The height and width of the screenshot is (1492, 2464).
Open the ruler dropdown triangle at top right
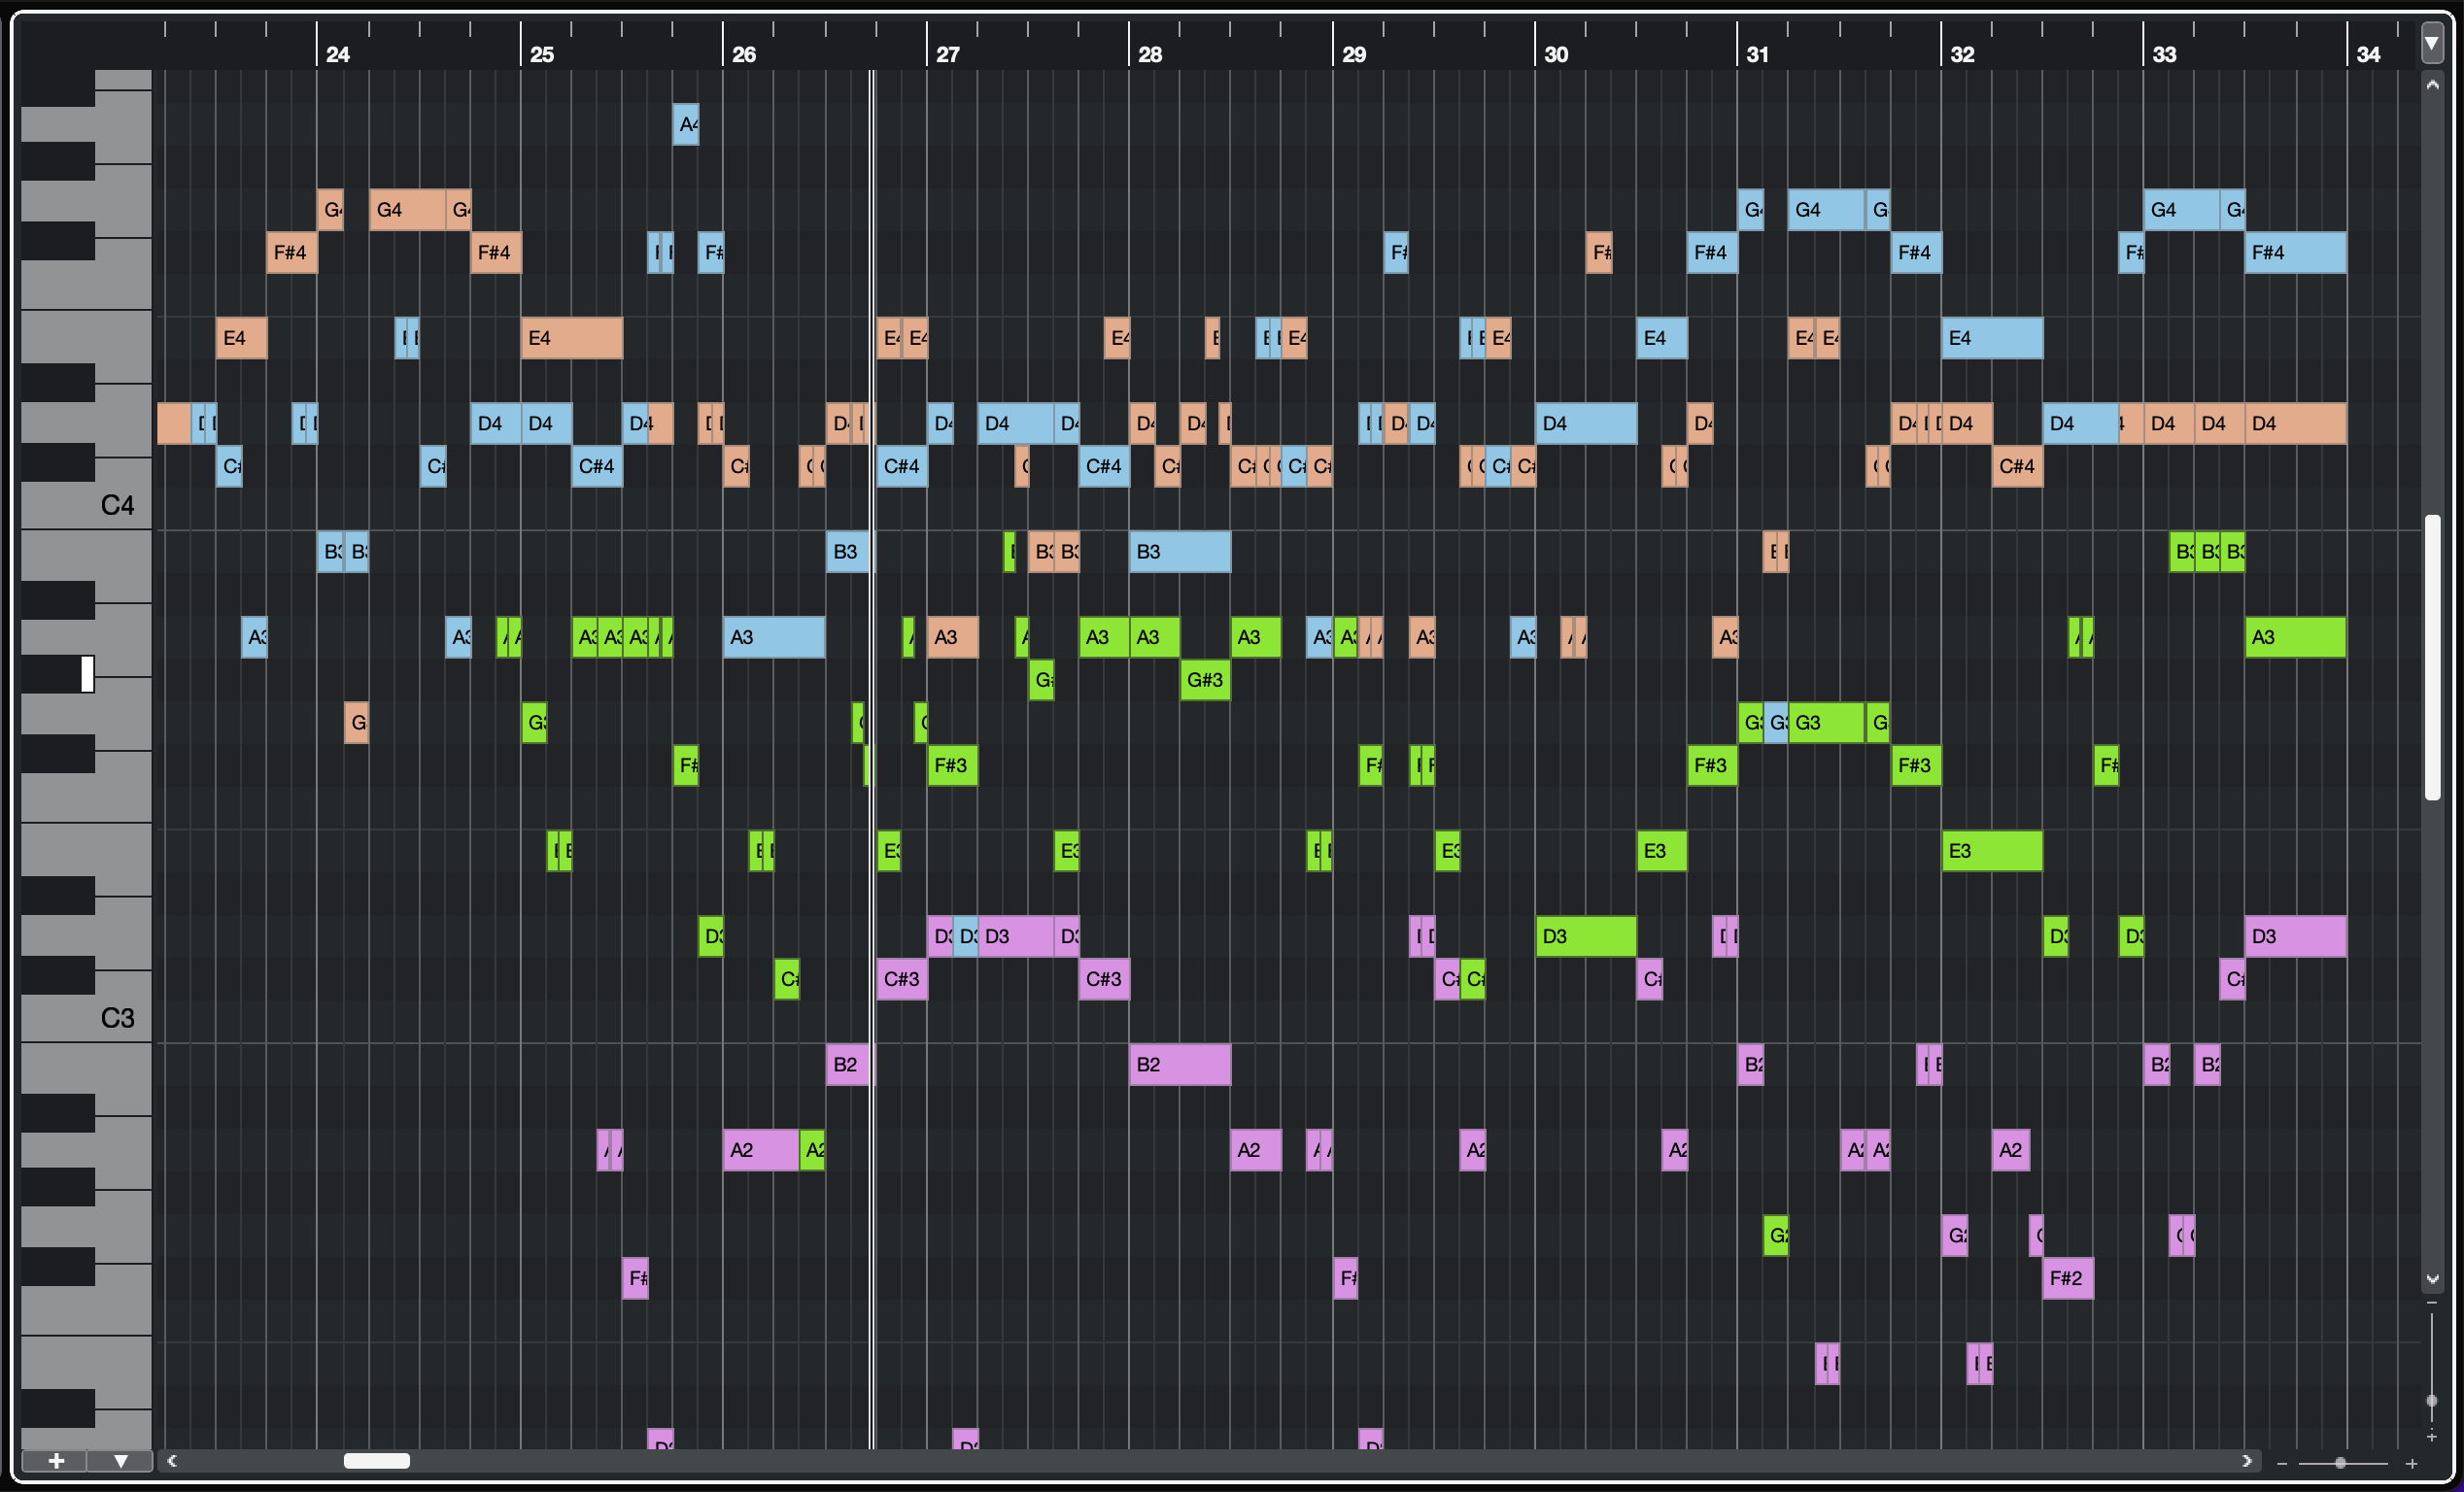[2431, 43]
